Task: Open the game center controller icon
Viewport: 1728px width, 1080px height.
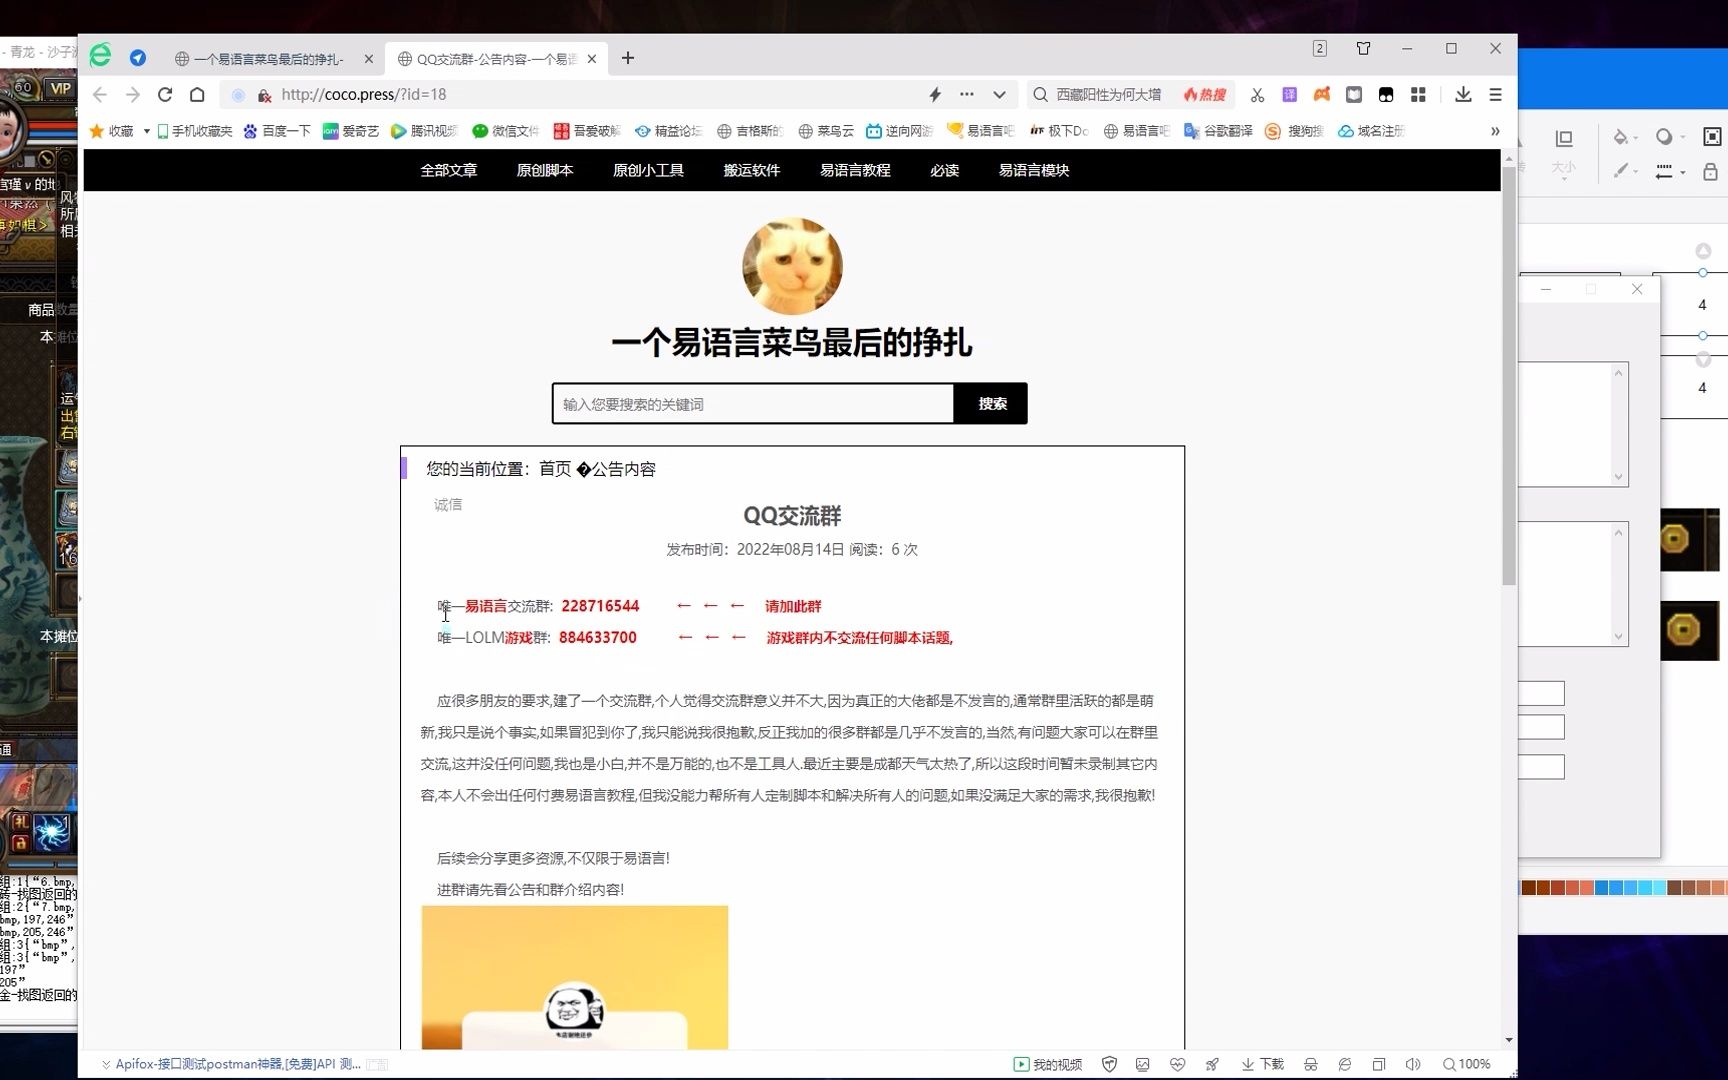Action: click(1321, 94)
